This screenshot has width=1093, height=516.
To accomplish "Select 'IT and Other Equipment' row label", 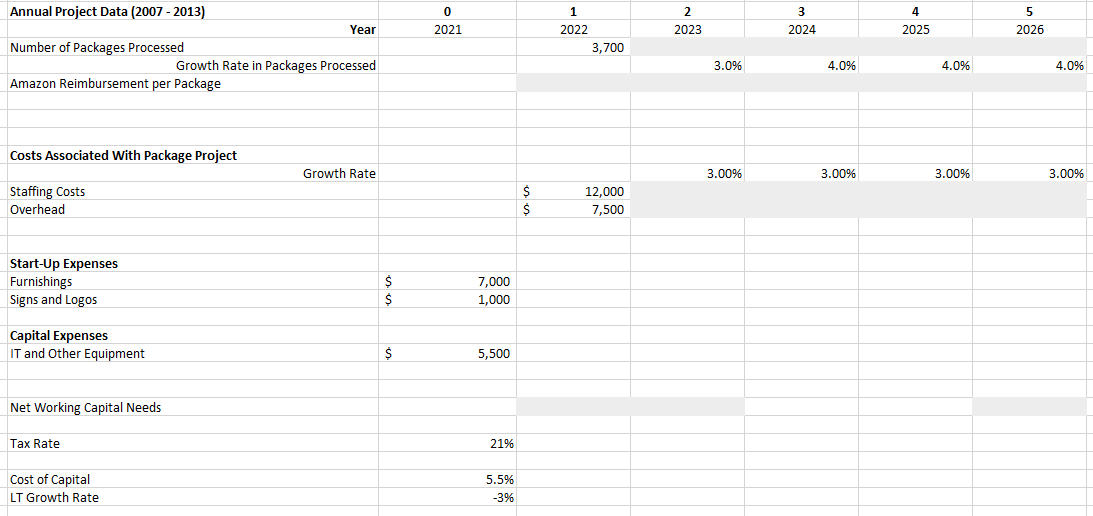I will [x=77, y=354].
